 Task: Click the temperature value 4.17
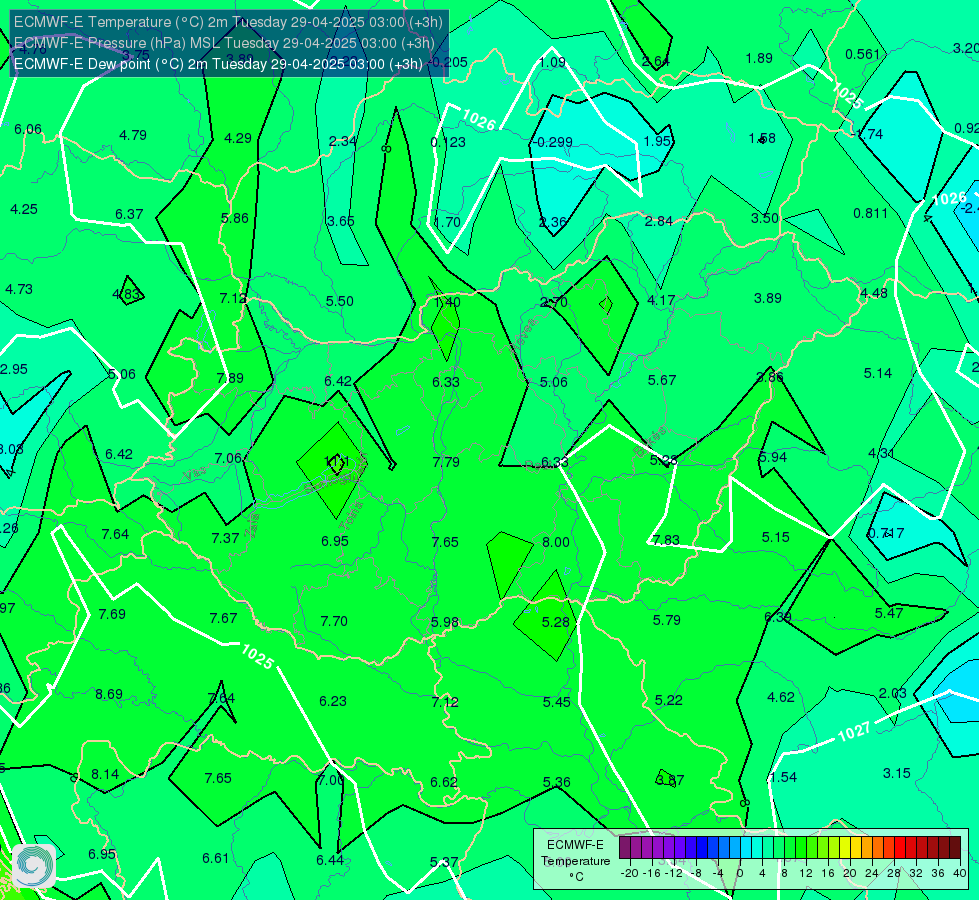661,300
